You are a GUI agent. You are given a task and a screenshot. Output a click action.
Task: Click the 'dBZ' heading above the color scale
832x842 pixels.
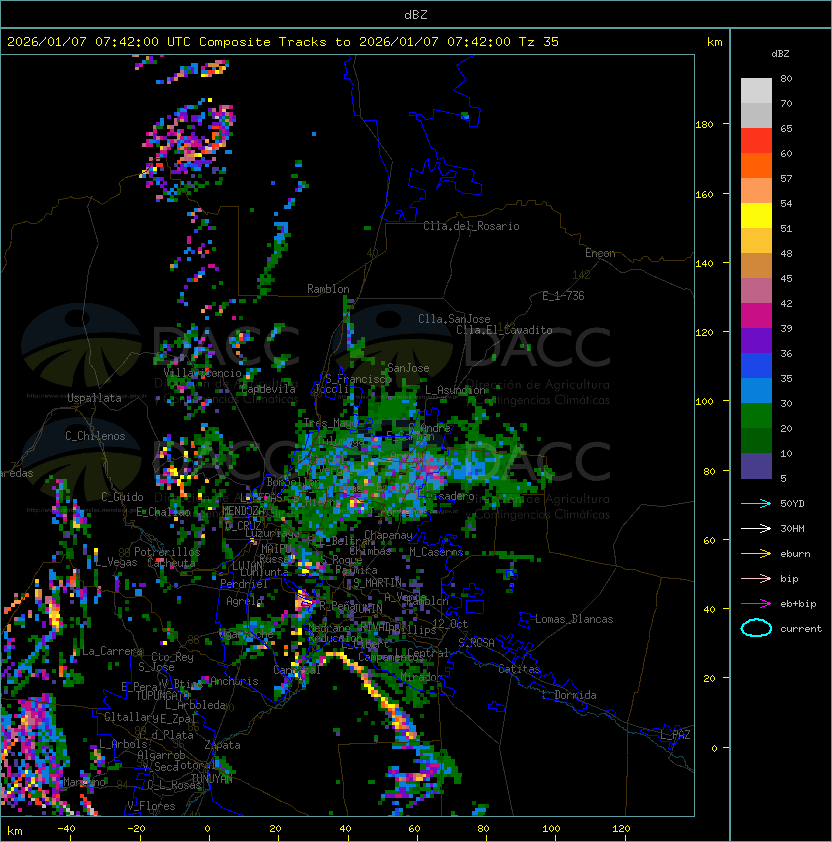click(x=780, y=54)
